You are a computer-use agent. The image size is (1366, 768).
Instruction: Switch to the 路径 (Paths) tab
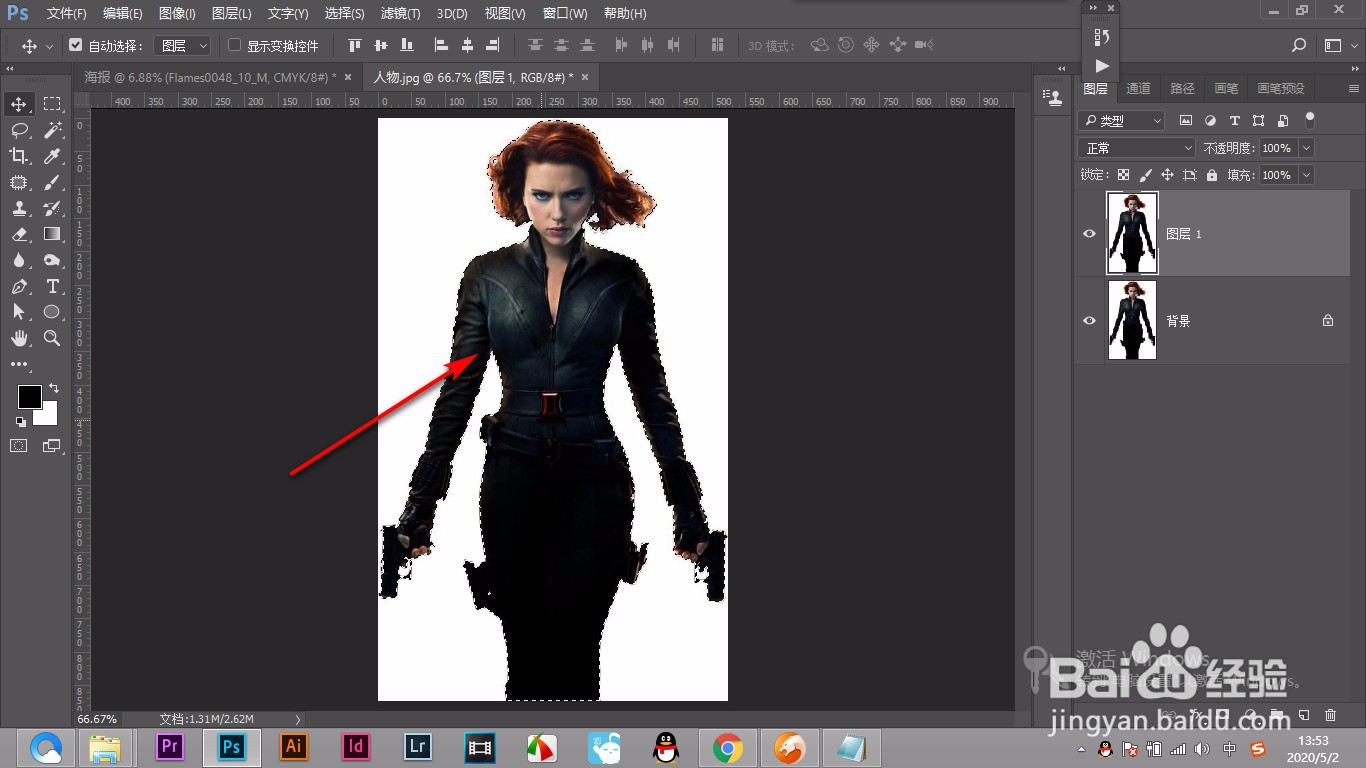click(1183, 88)
